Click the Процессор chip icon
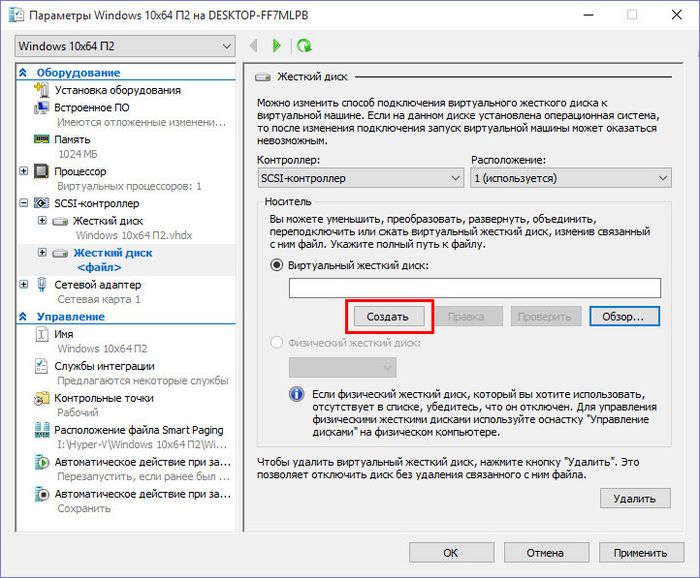 [x=42, y=171]
